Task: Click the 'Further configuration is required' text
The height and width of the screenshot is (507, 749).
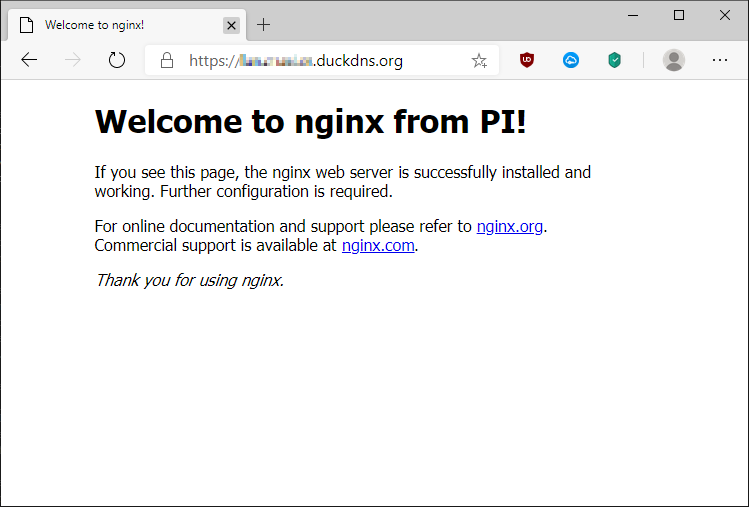Action: click(x=276, y=191)
